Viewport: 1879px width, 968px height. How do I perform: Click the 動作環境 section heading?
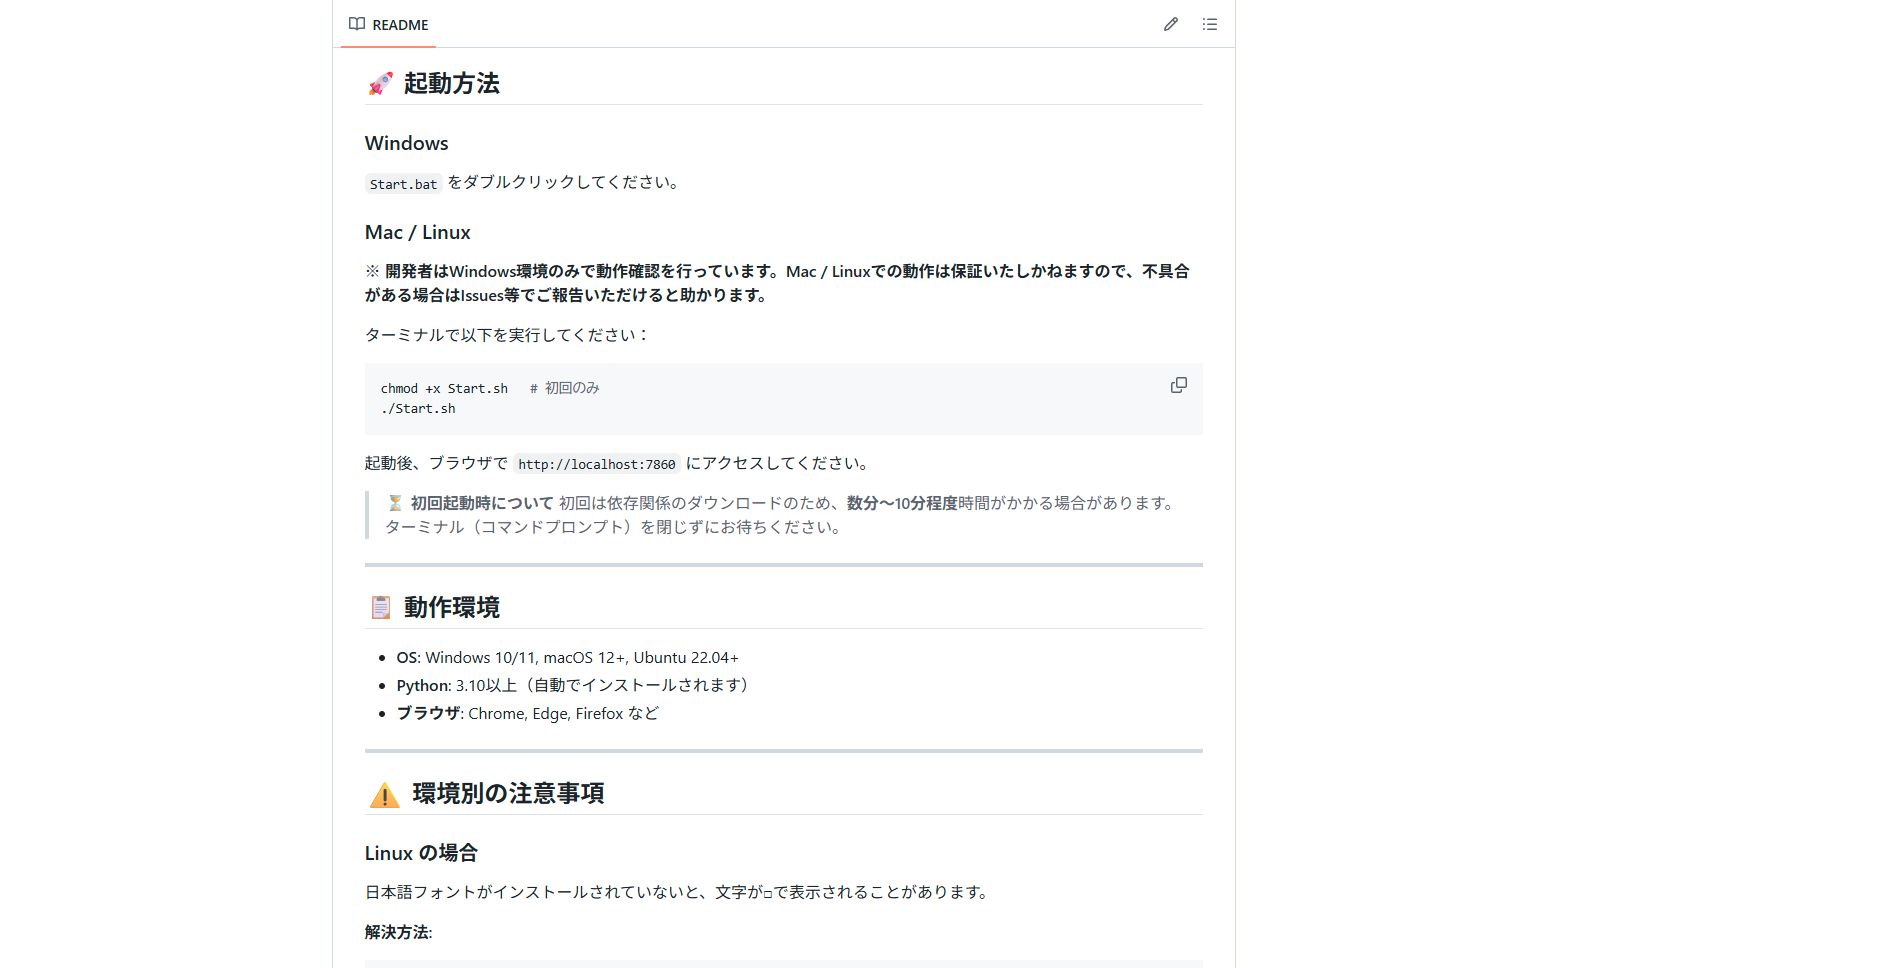pyautogui.click(x=451, y=607)
